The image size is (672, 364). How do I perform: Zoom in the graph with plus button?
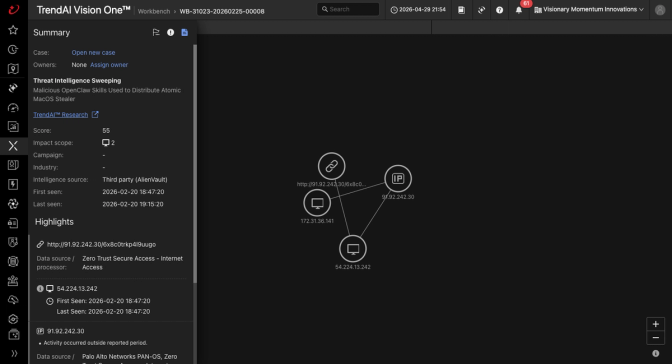(655, 324)
